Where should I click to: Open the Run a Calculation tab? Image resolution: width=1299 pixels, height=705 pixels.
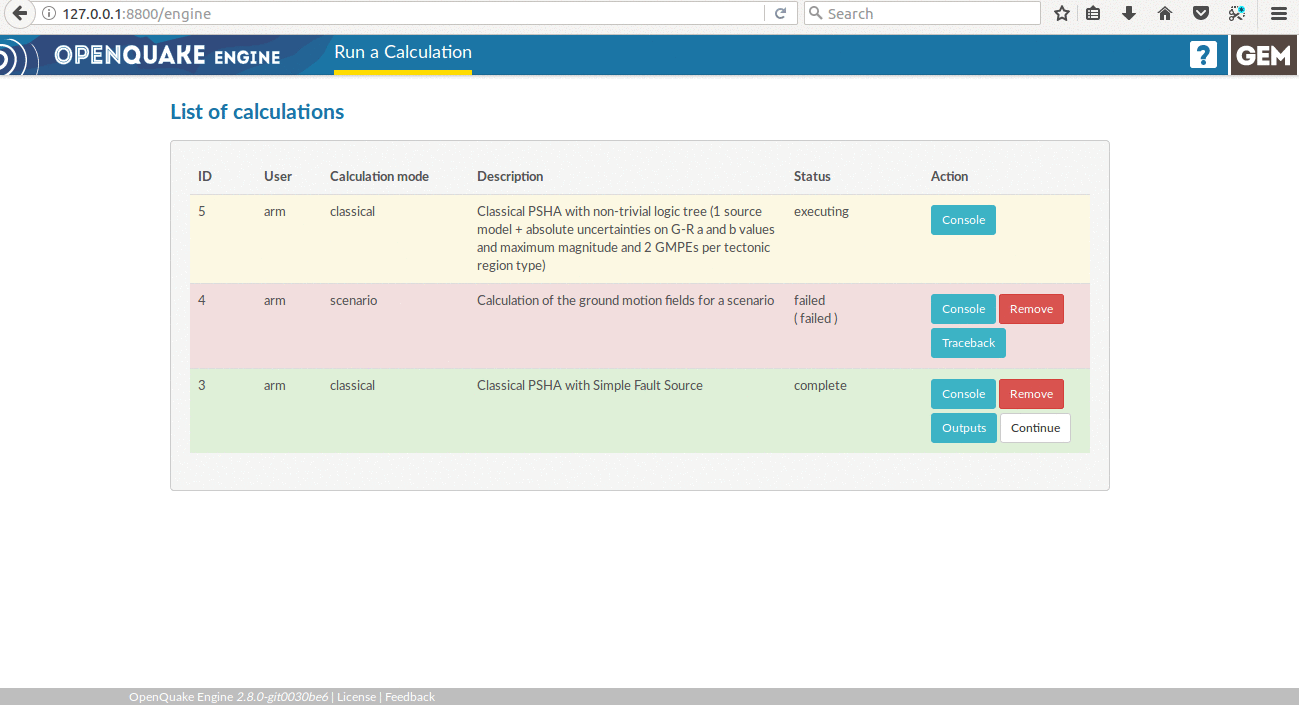403,53
